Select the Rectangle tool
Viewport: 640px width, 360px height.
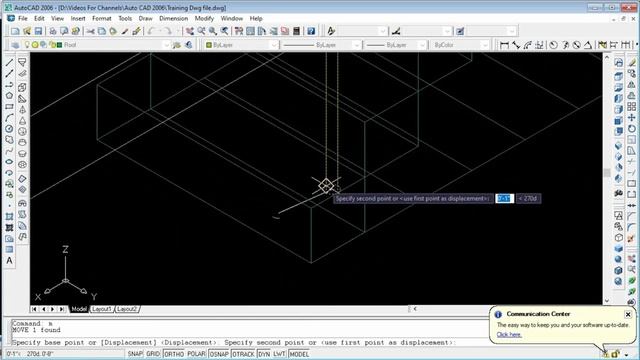click(x=9, y=107)
